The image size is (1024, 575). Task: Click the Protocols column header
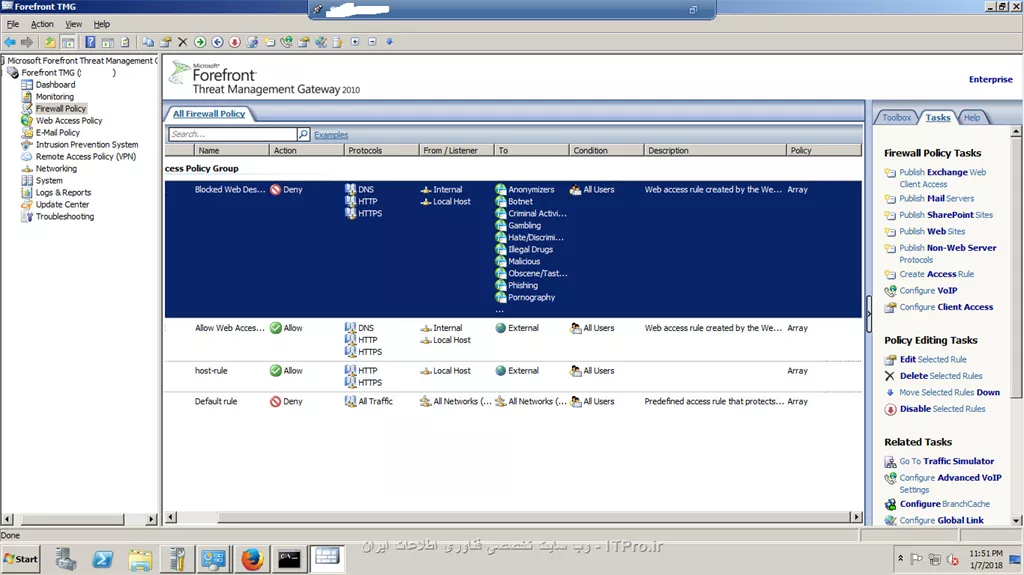381,150
